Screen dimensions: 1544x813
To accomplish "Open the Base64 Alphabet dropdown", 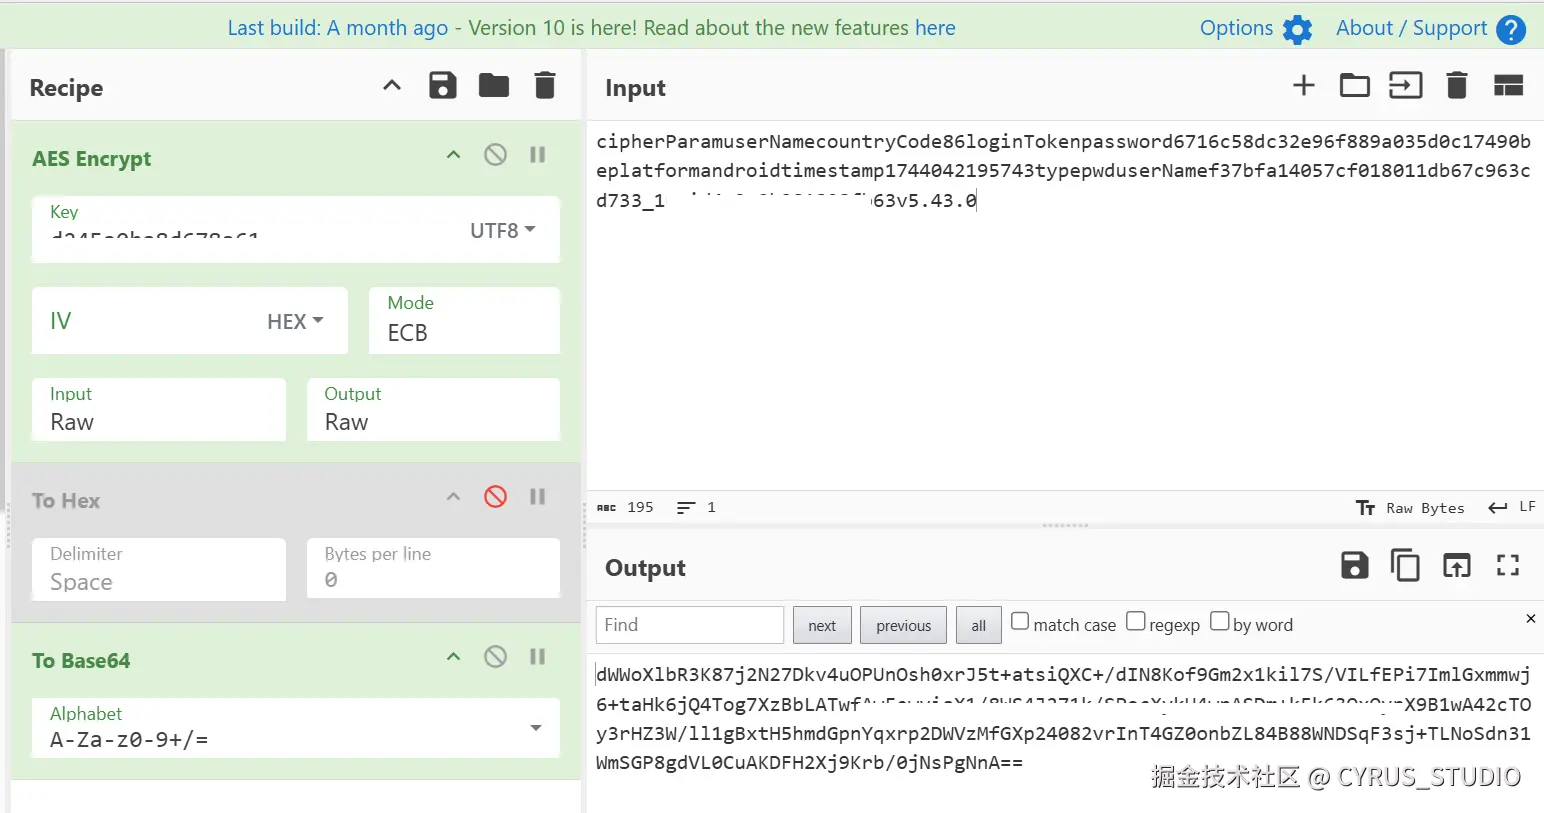I will (x=295, y=728).
